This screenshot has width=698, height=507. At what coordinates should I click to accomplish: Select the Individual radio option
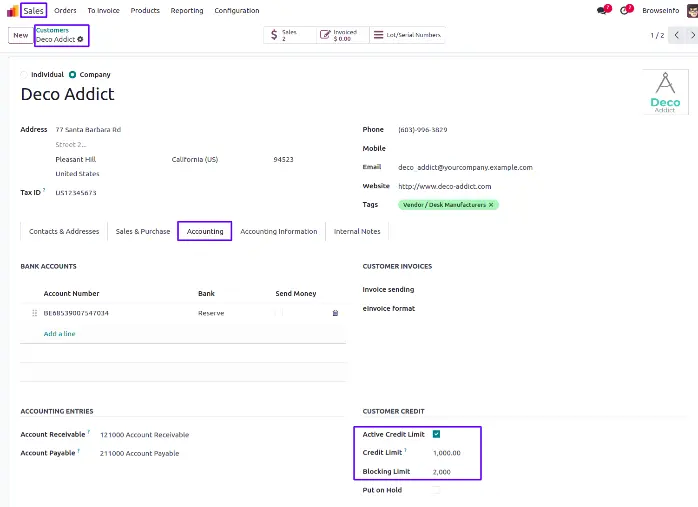click(25, 75)
